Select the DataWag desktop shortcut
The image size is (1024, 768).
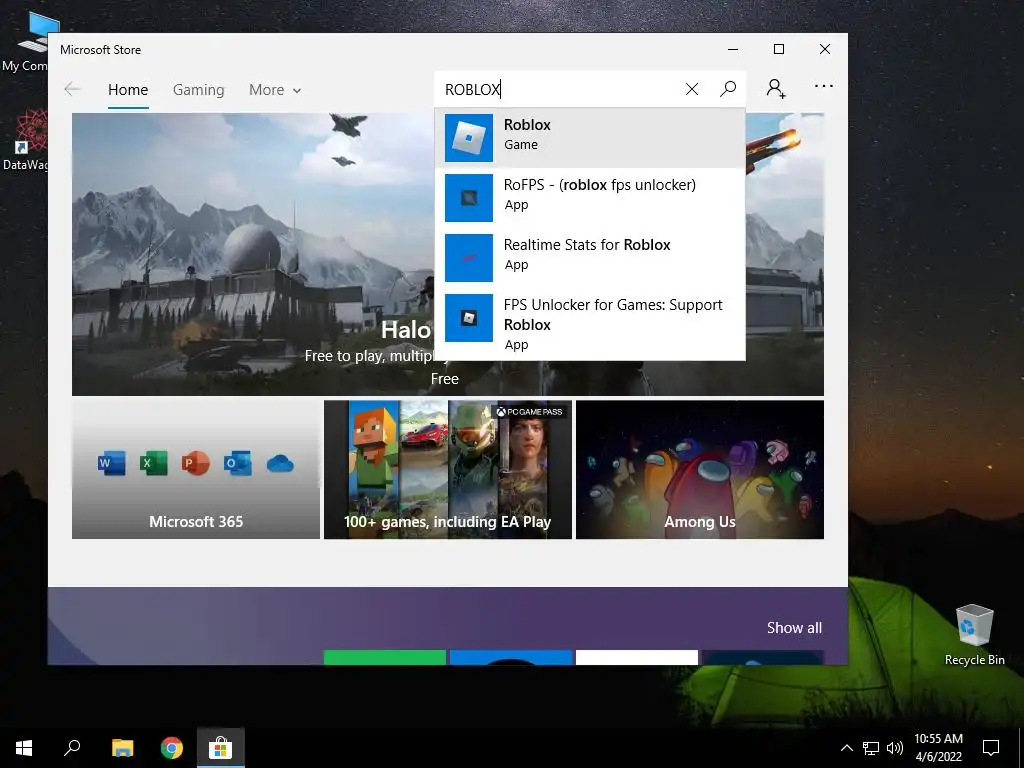tap(24, 140)
